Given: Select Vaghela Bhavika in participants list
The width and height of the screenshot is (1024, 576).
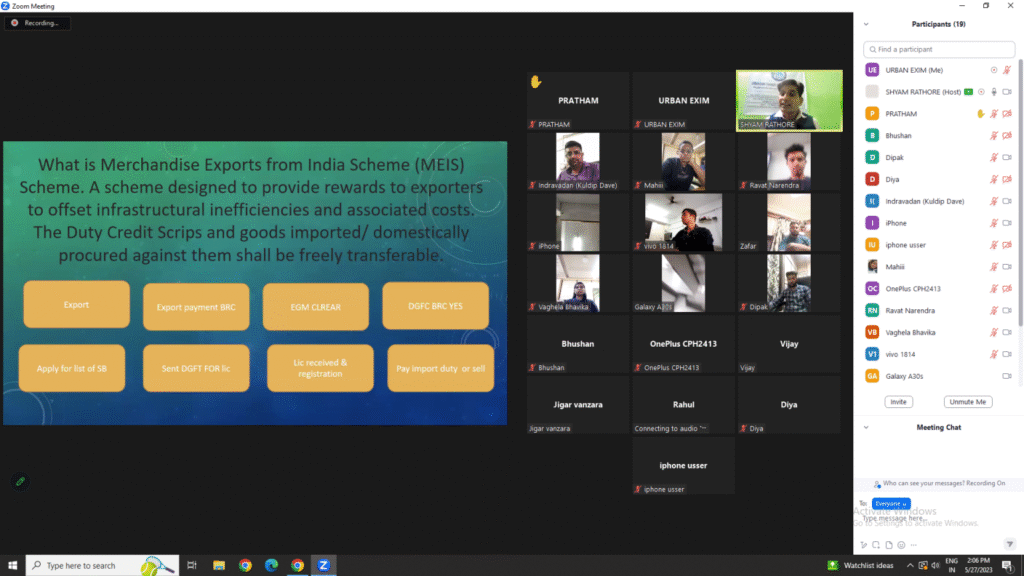Looking at the screenshot, I should (913, 332).
